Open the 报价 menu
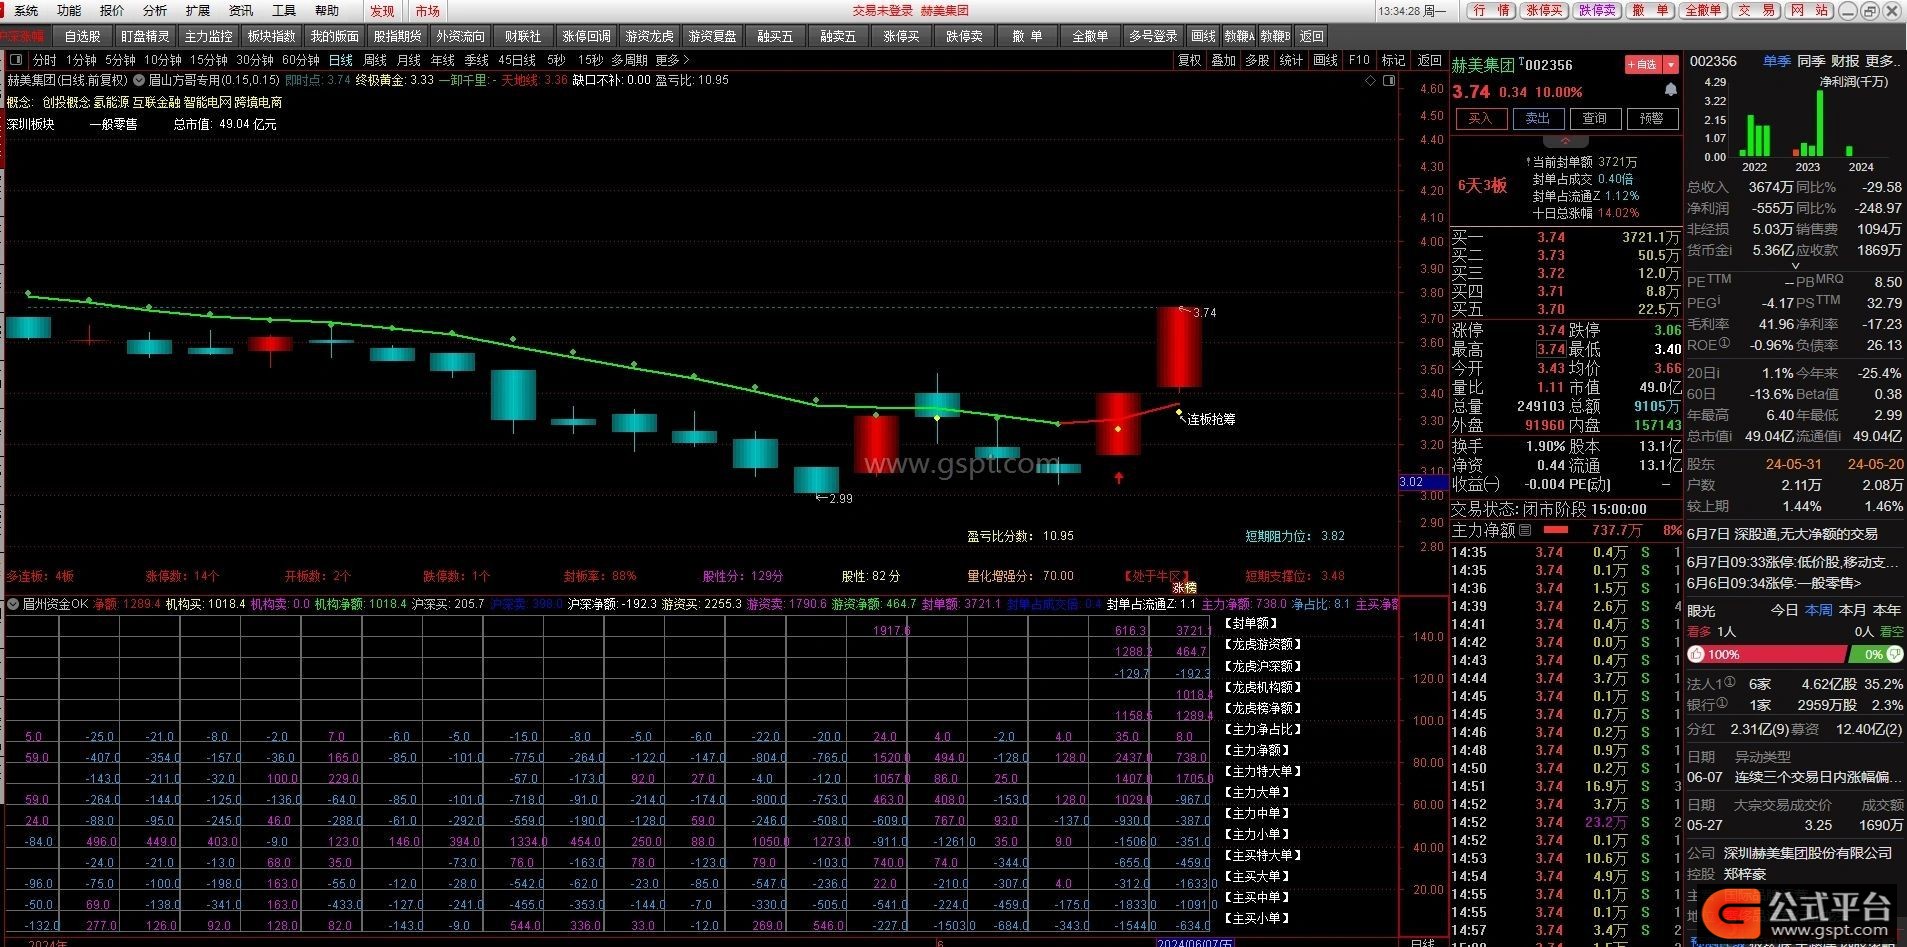Screen dimensions: 1907x947 click(x=112, y=11)
